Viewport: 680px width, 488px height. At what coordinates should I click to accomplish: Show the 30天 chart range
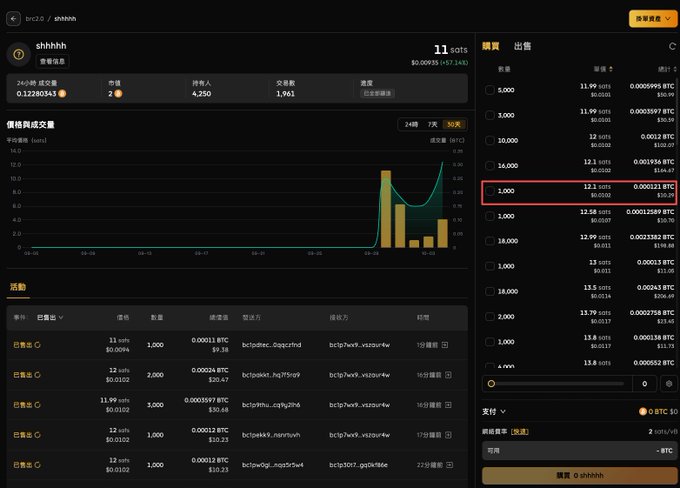(454, 124)
